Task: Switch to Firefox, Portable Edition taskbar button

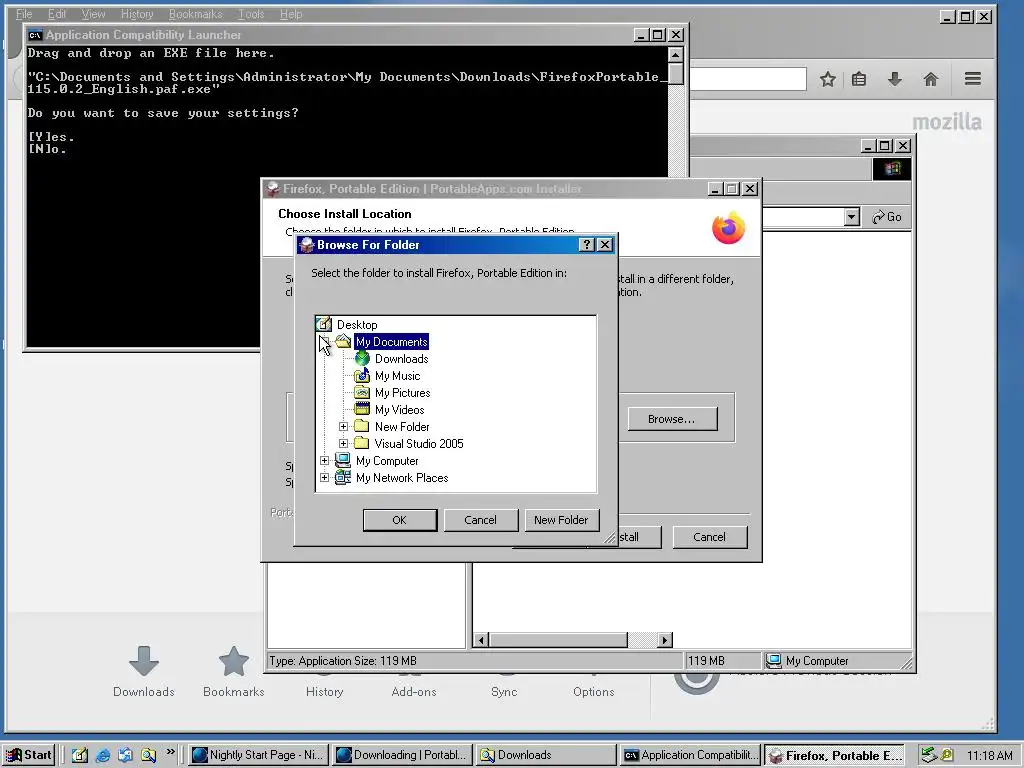Action: pyautogui.click(x=835, y=755)
